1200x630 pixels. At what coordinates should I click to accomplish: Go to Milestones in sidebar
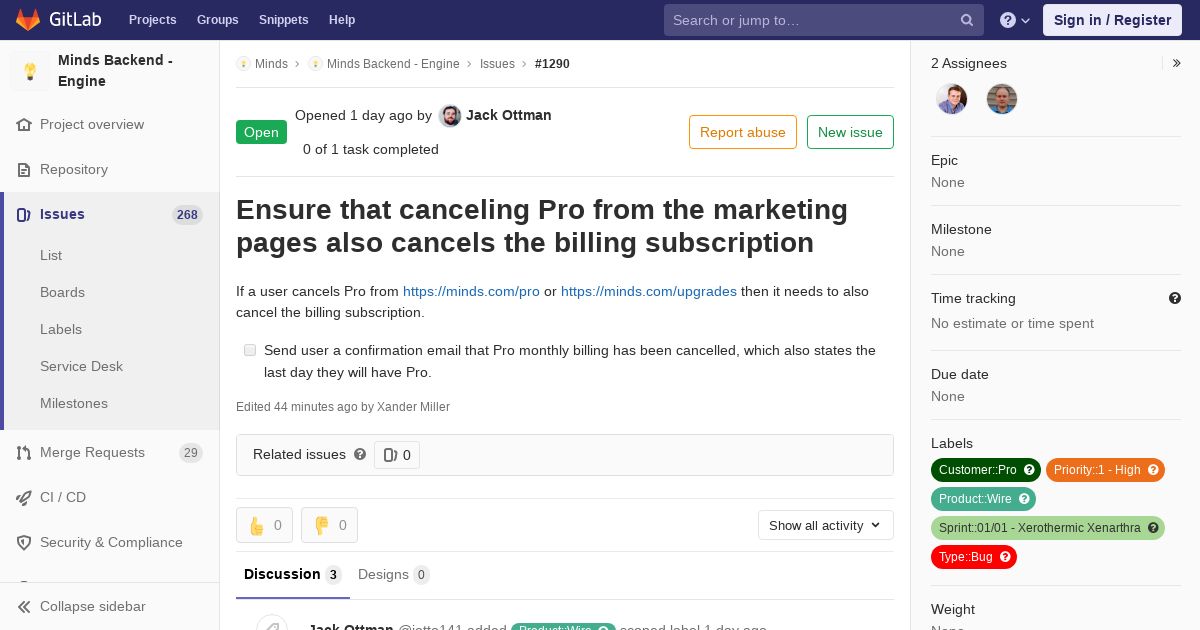tap(74, 403)
